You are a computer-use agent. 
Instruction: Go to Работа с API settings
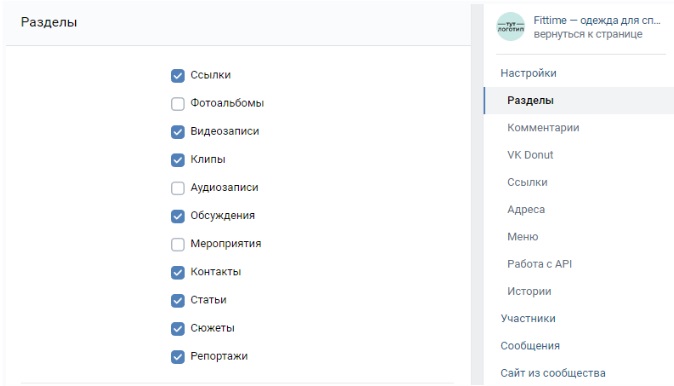(x=539, y=264)
